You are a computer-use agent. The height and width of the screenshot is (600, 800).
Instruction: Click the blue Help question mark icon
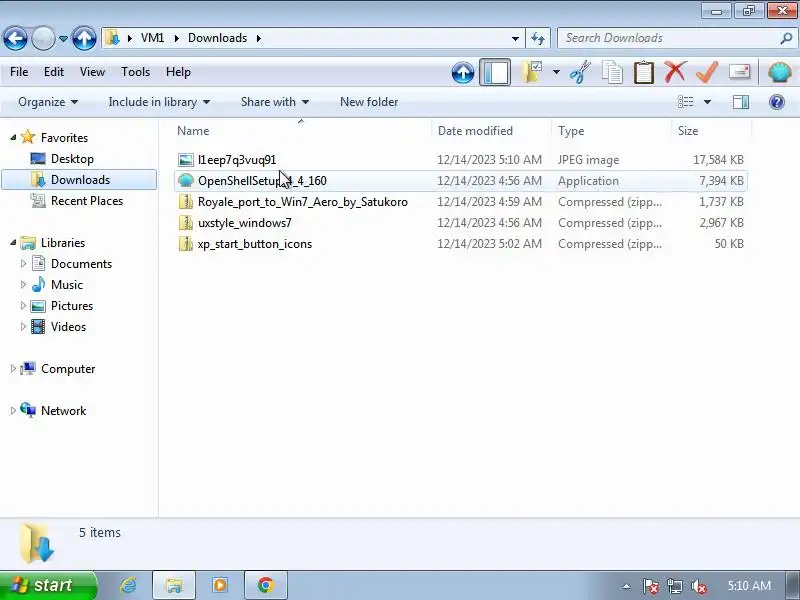[777, 102]
